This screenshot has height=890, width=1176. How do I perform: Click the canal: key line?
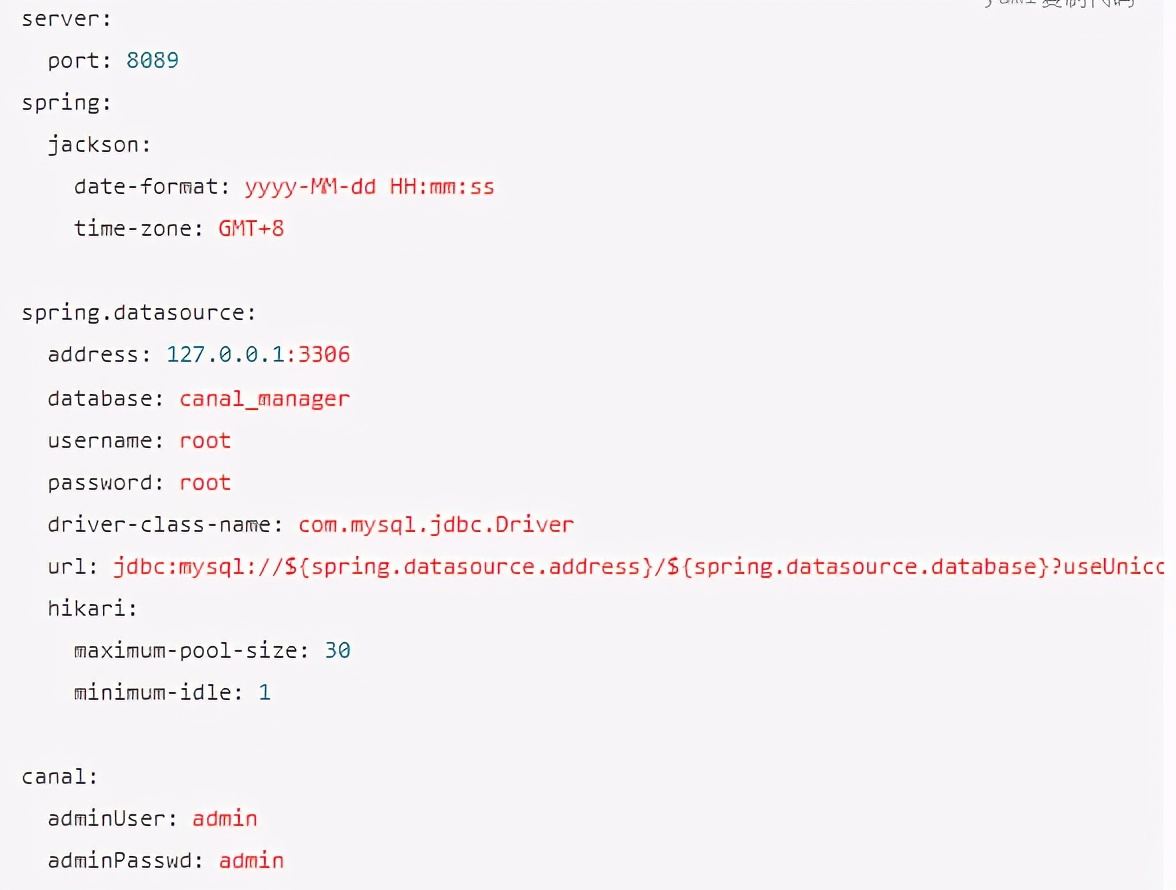pos(59,777)
